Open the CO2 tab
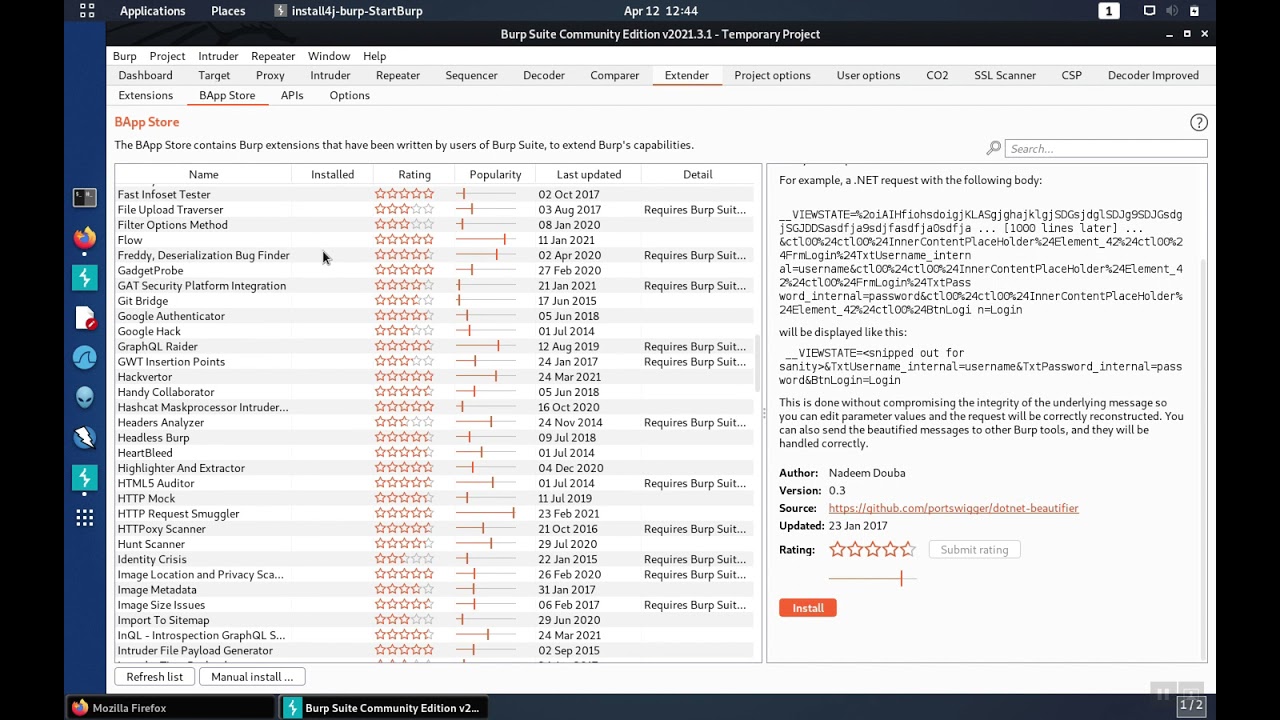 coord(937,75)
